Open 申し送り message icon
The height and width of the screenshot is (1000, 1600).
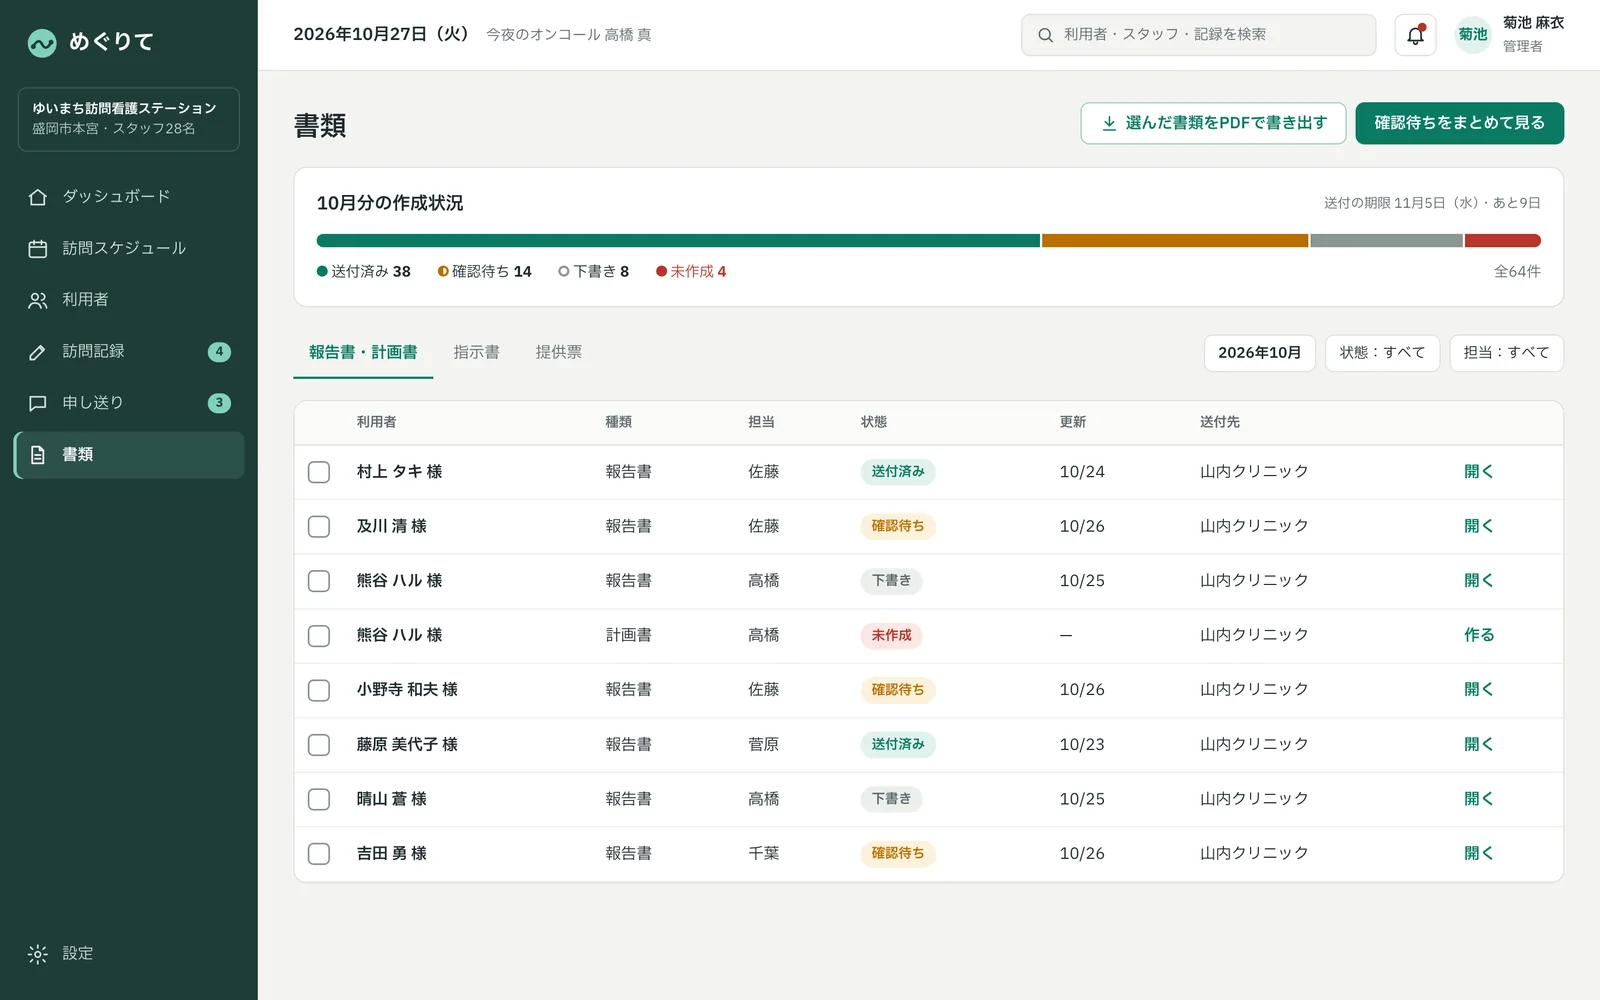coord(38,403)
